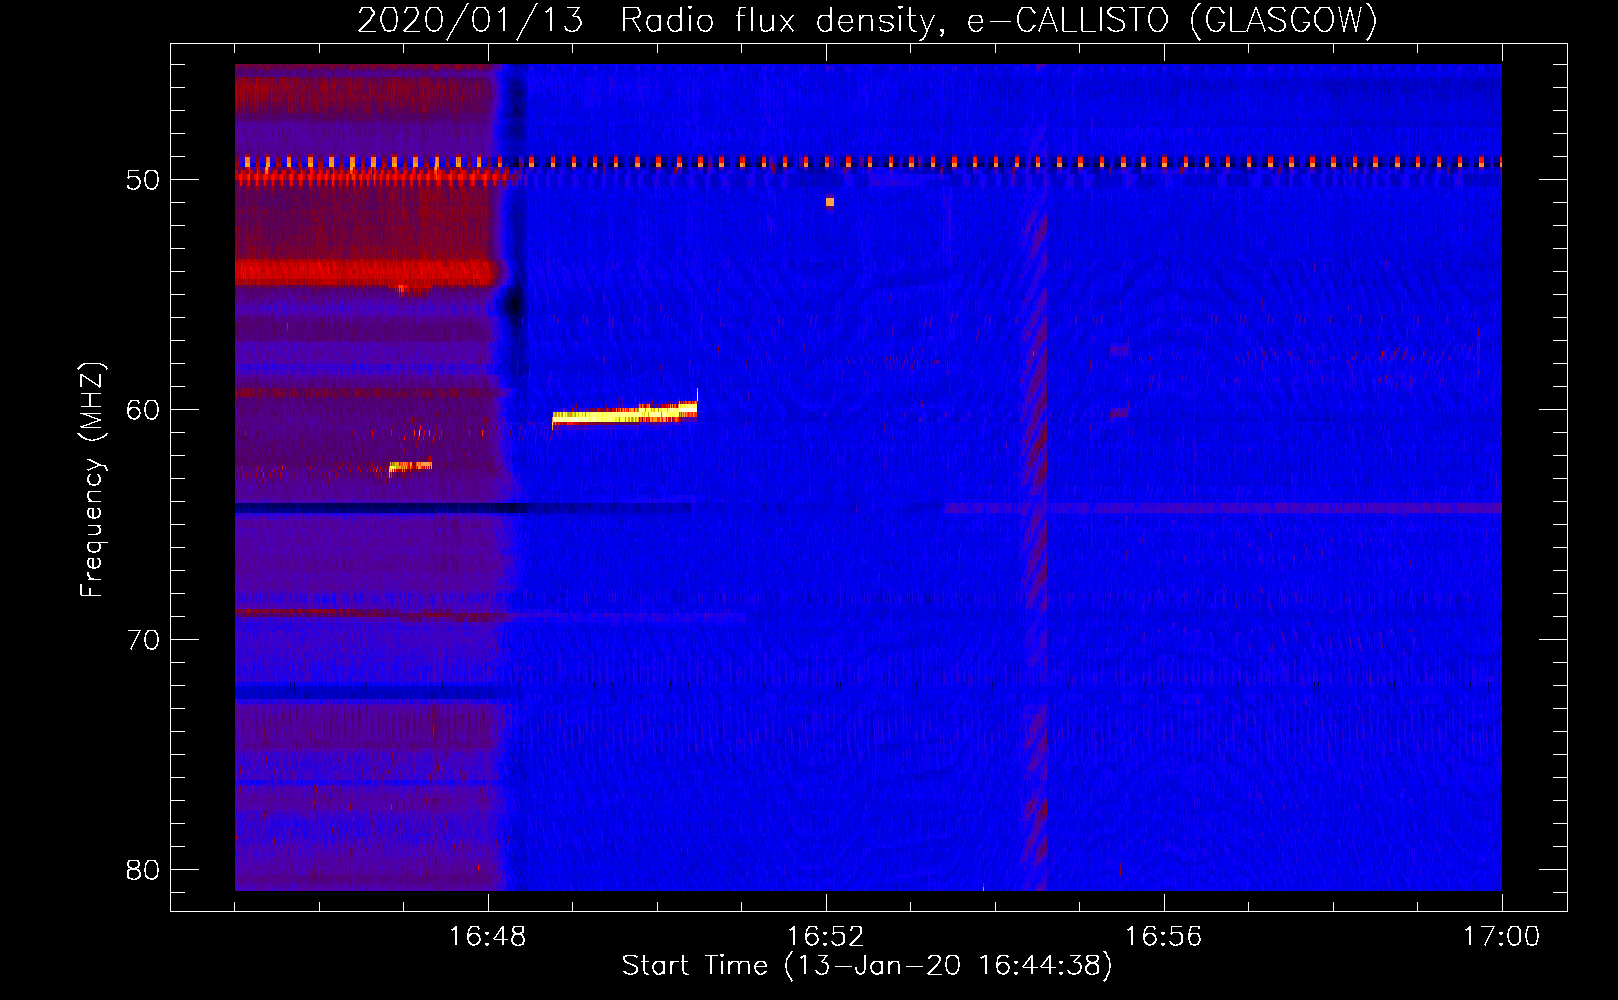The width and height of the screenshot is (1618, 1000).
Task: Click the '60' frequency tick label
Action: click(x=143, y=410)
